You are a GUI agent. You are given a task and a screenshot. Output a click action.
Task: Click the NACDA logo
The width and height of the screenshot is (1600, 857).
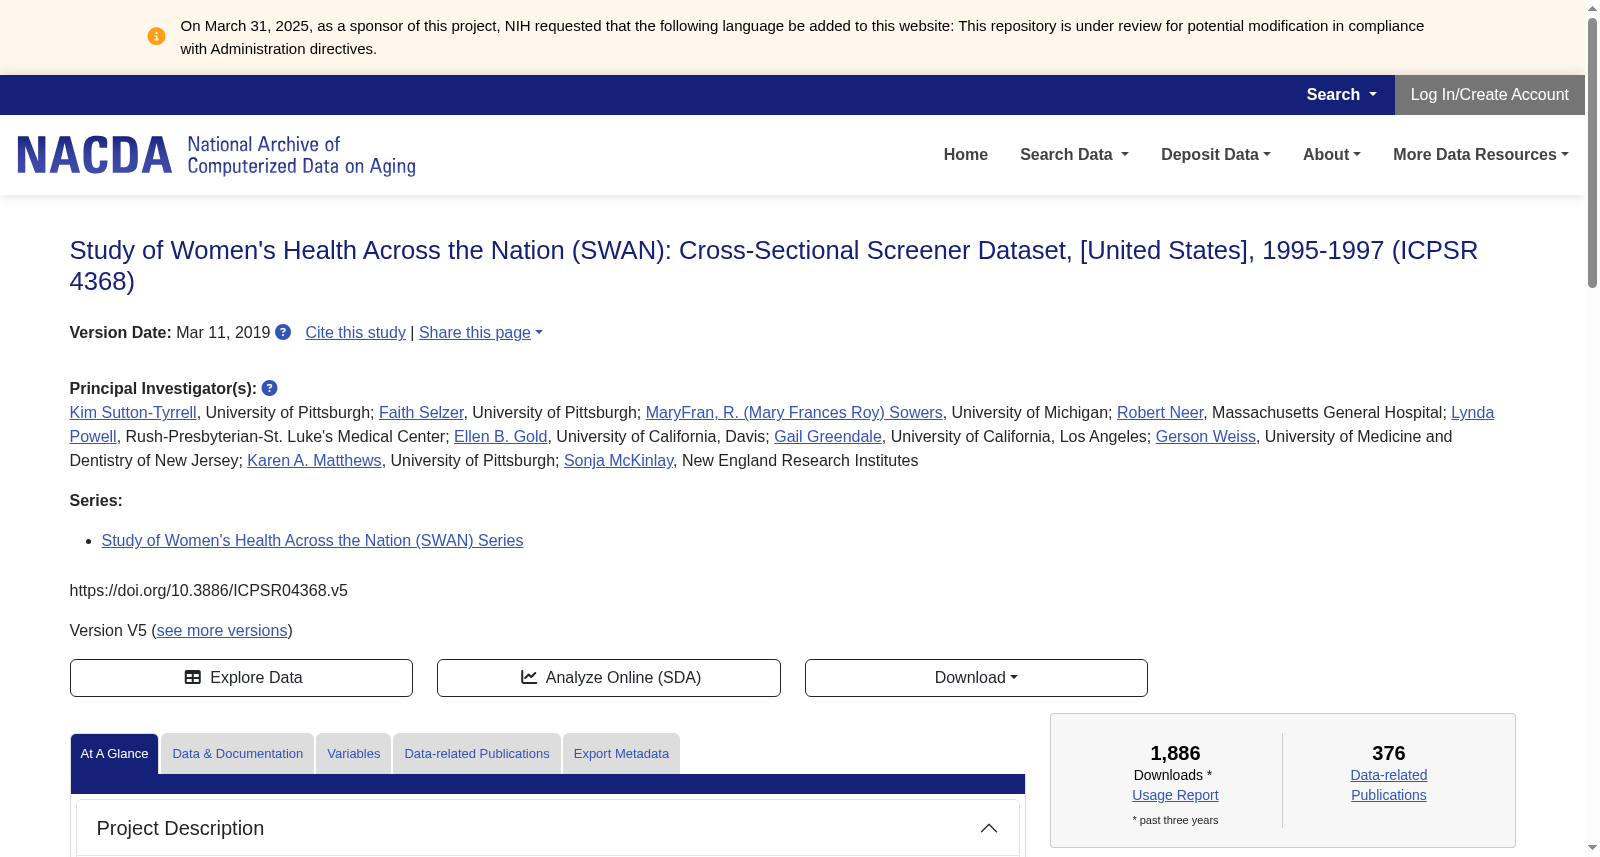(216, 155)
